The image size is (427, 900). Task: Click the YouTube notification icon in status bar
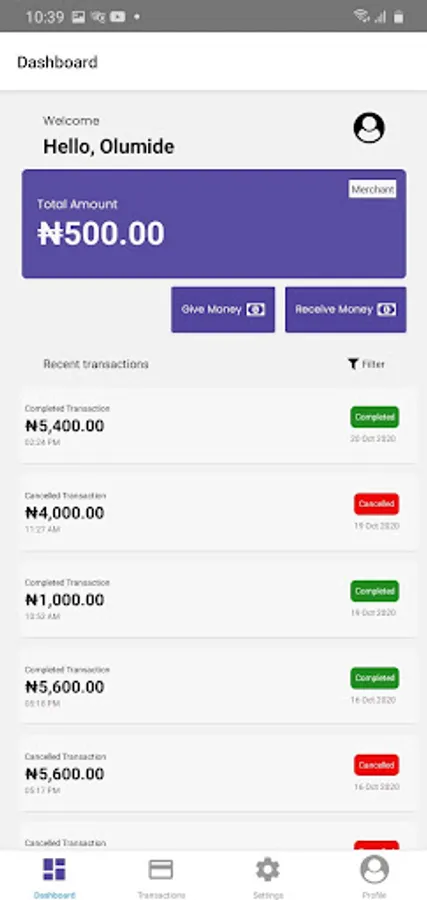(x=118, y=17)
